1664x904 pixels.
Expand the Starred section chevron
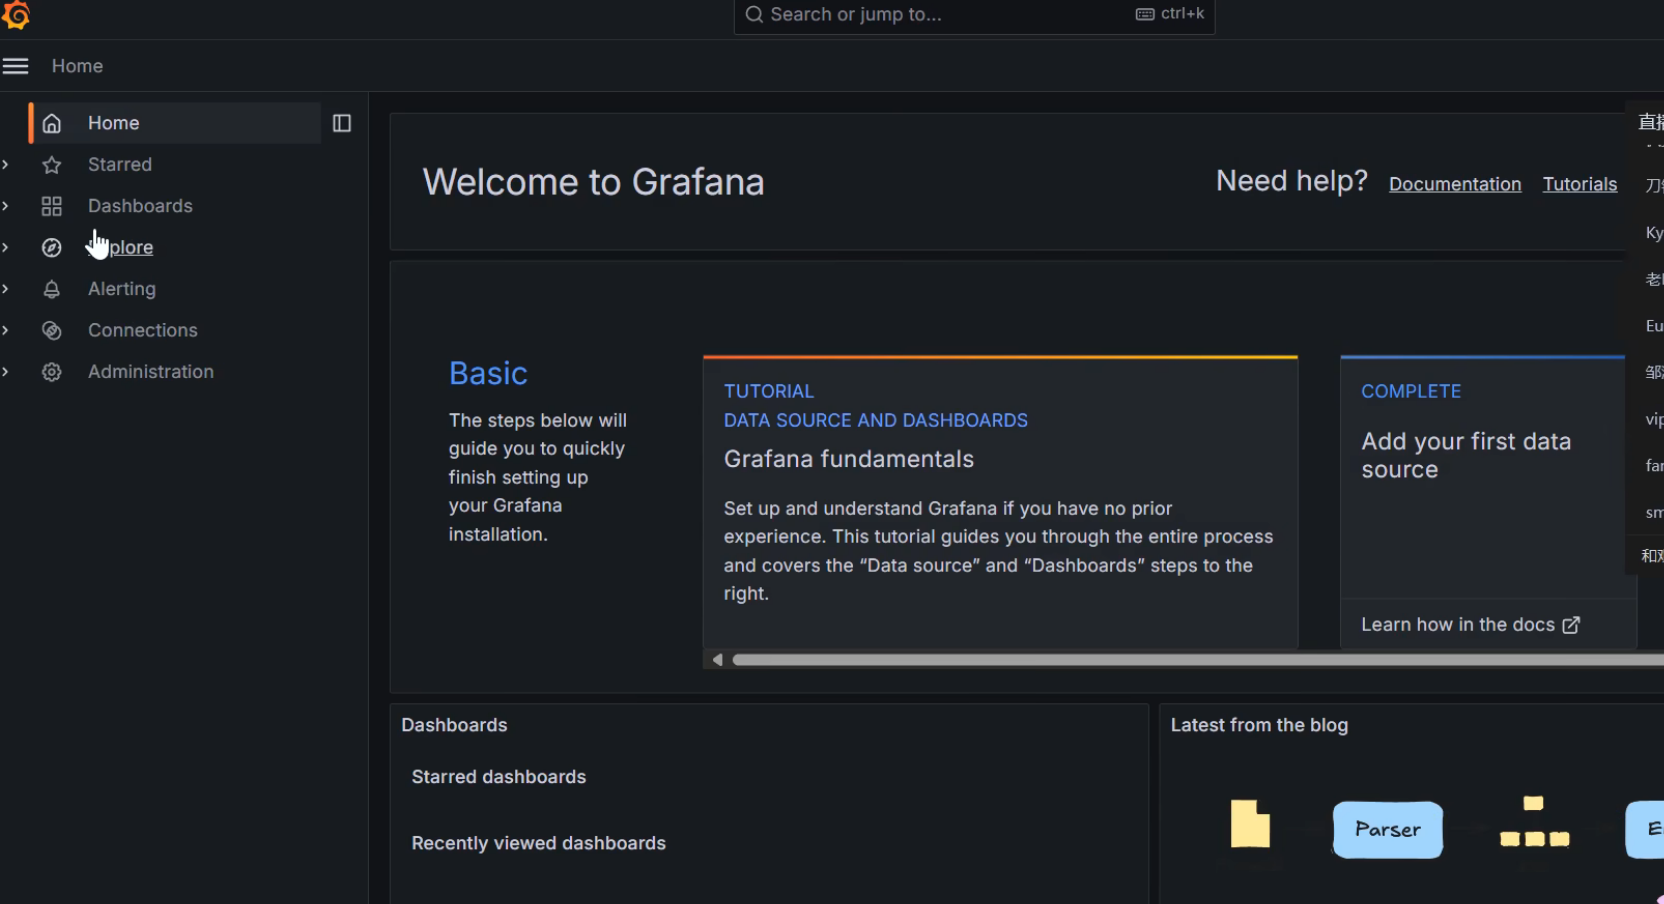coord(6,164)
